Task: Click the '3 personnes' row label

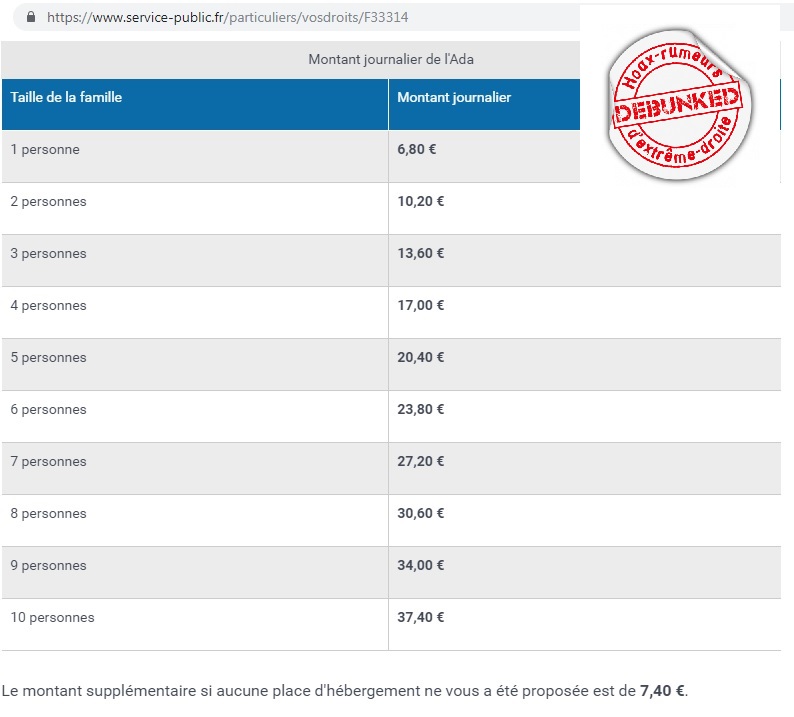Action: click(x=48, y=254)
